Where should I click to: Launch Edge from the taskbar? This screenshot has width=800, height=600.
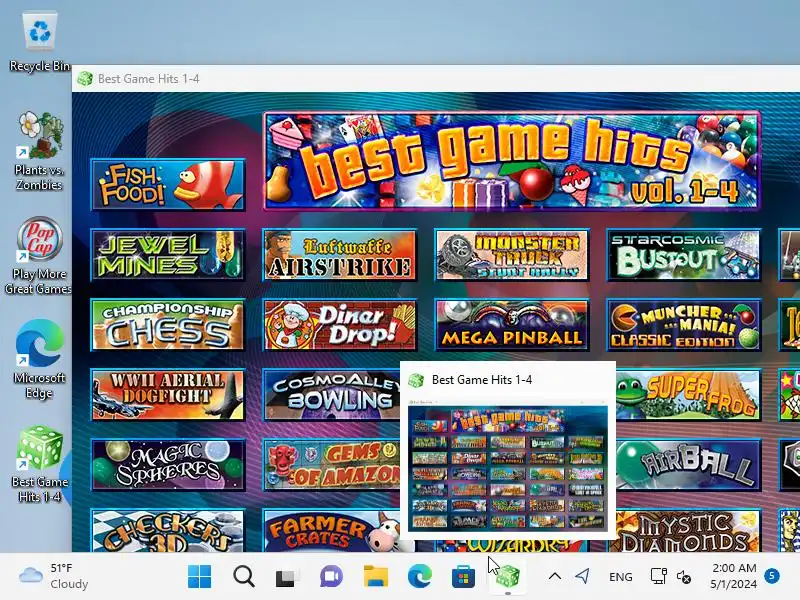tap(420, 577)
